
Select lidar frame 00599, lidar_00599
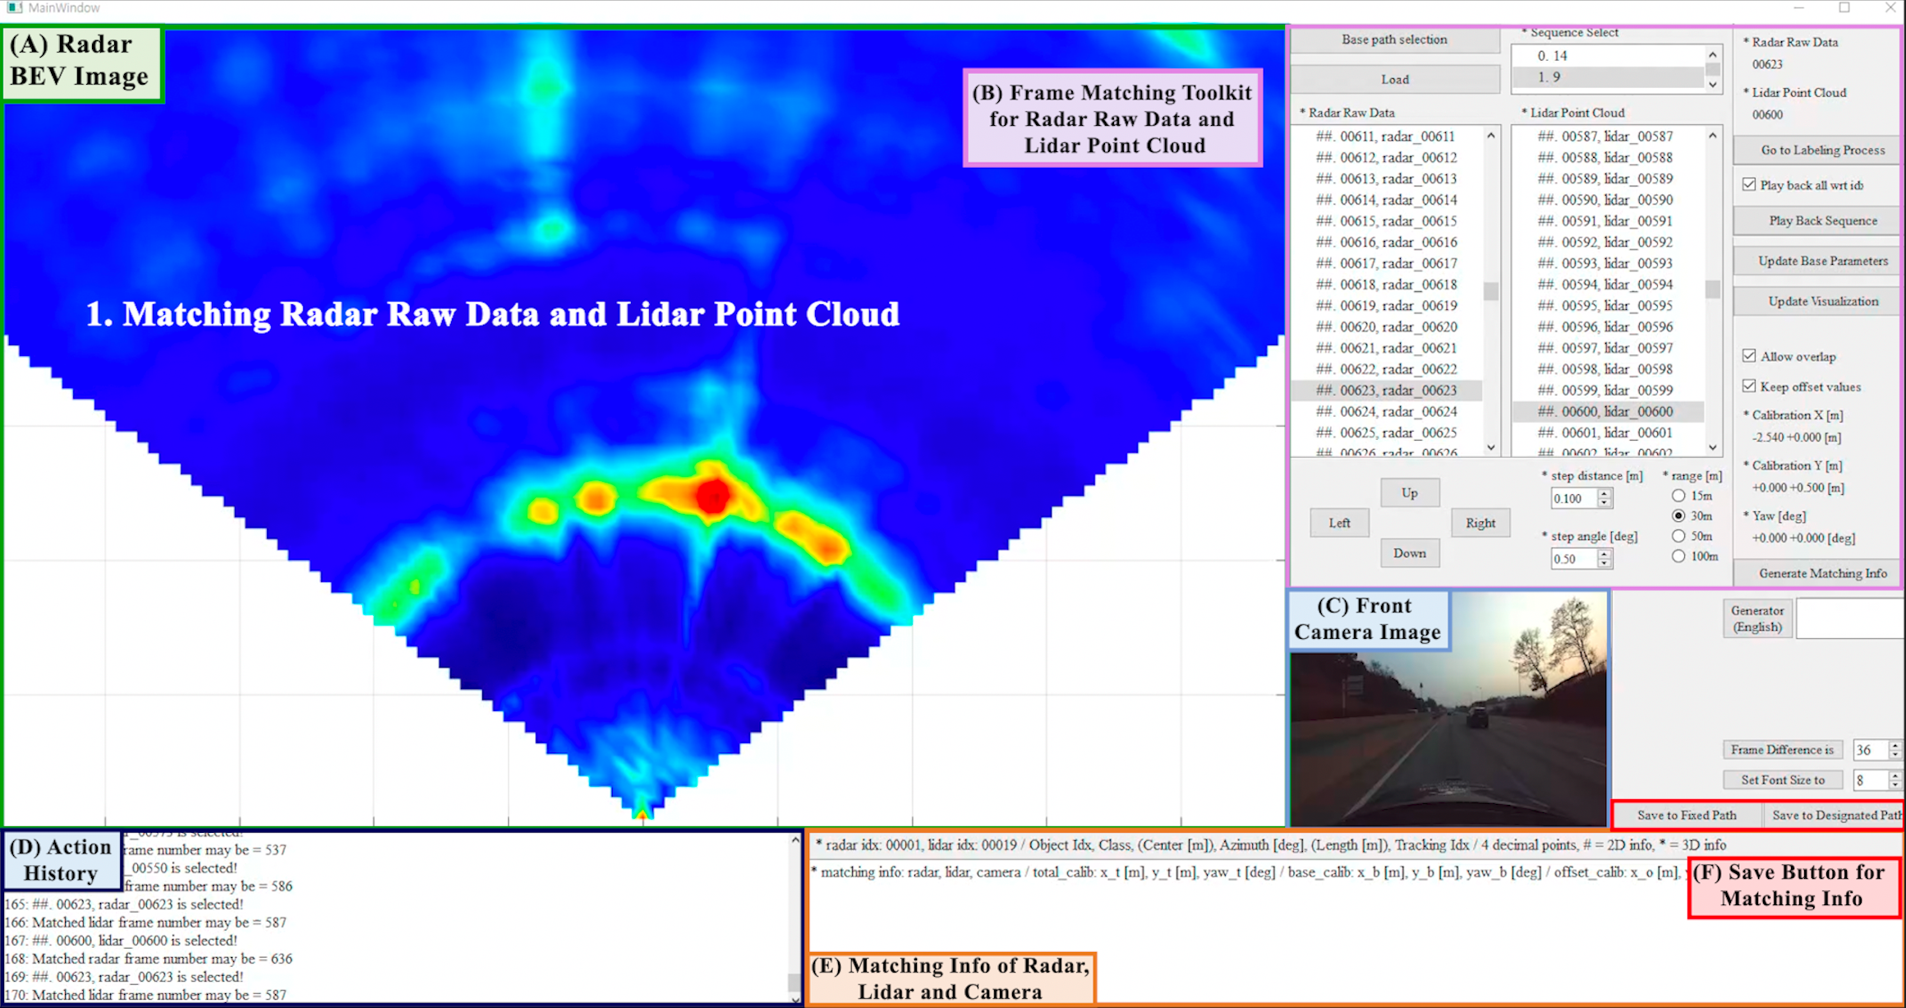(1608, 390)
